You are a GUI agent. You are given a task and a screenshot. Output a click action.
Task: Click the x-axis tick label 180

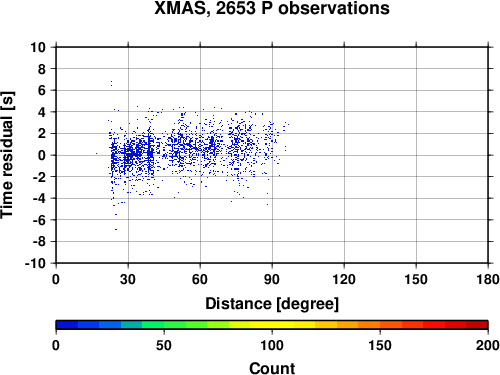488,279
